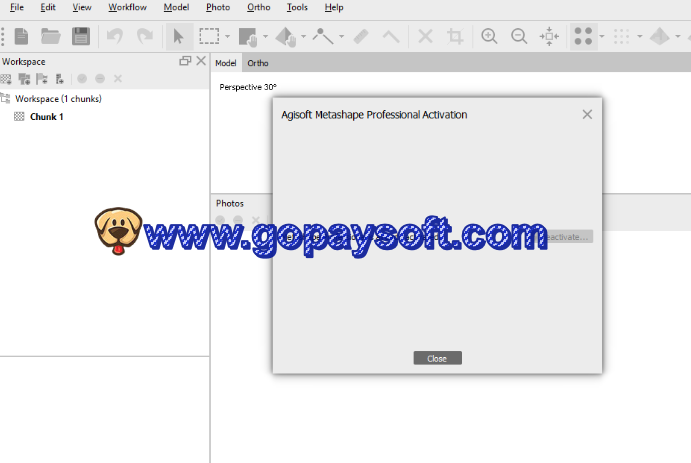Screen dimensions: 691x463
Task: Open the Model menu
Action: pos(176,7)
